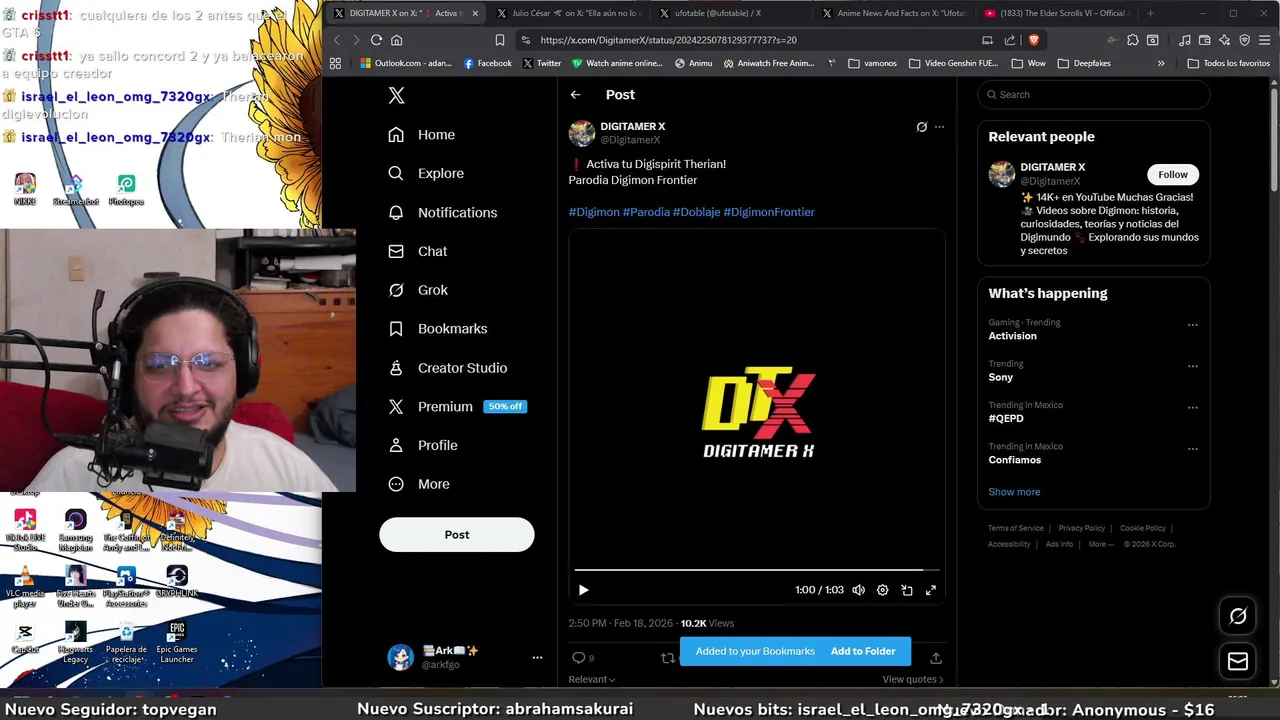This screenshot has height=720, width=1280.
Task: Click the big Post button
Action: click(x=457, y=534)
